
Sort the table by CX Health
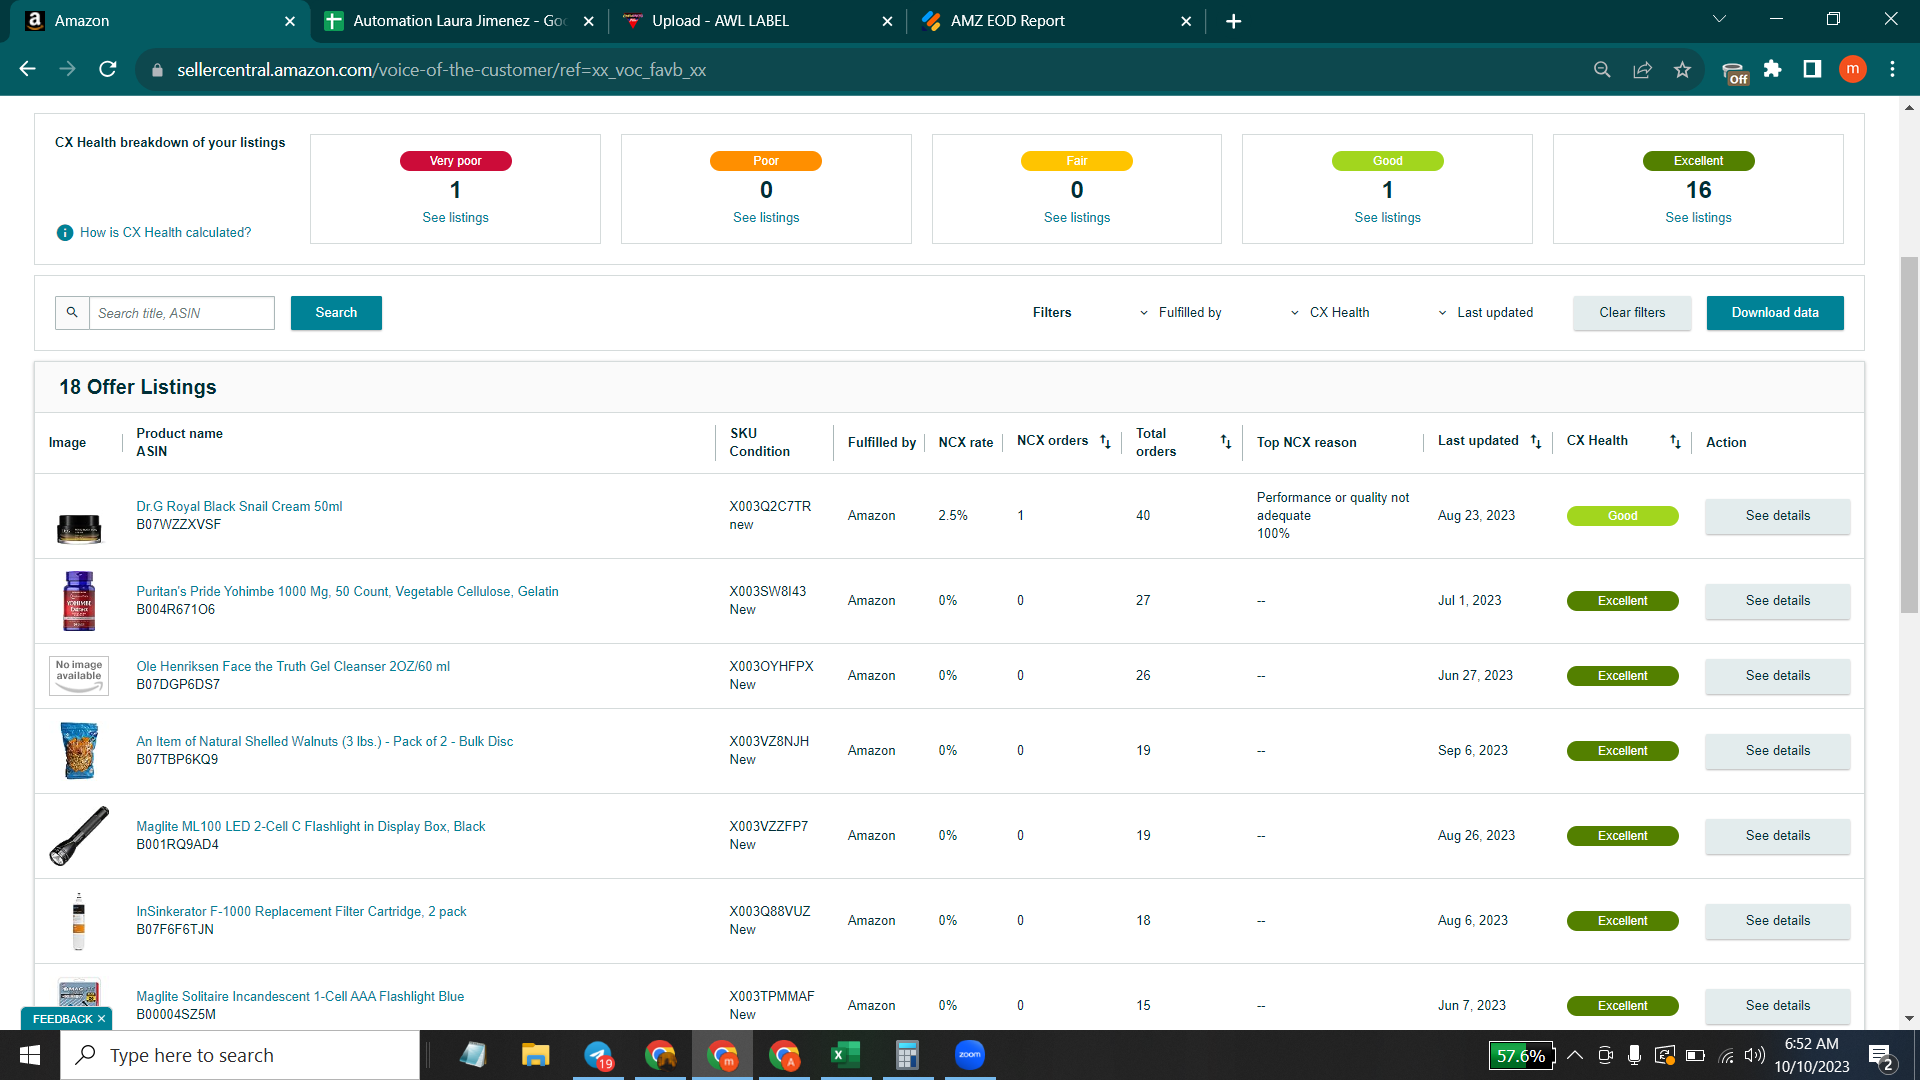coord(1675,442)
